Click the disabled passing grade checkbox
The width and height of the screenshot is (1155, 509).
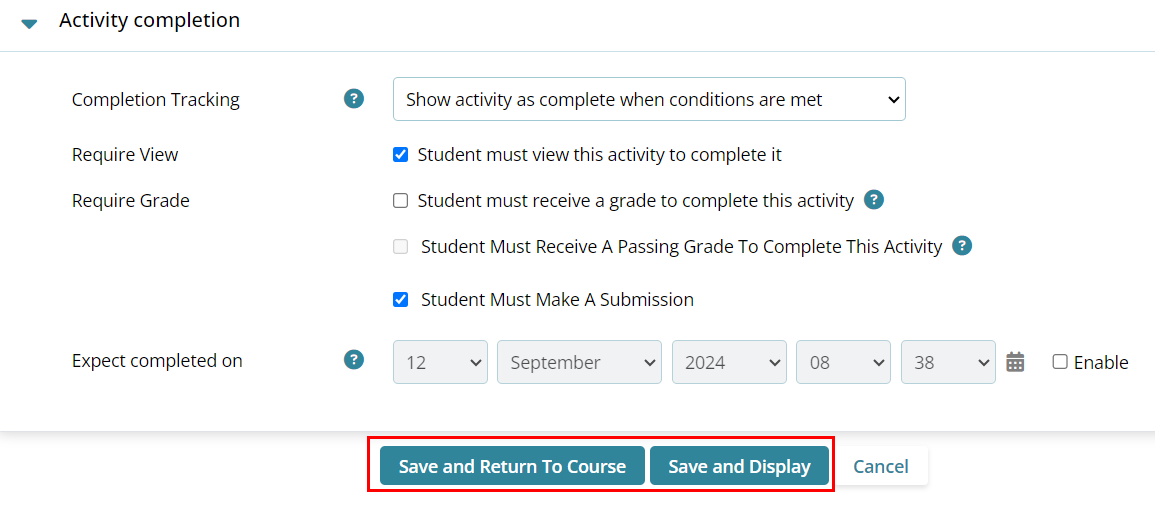[401, 247]
